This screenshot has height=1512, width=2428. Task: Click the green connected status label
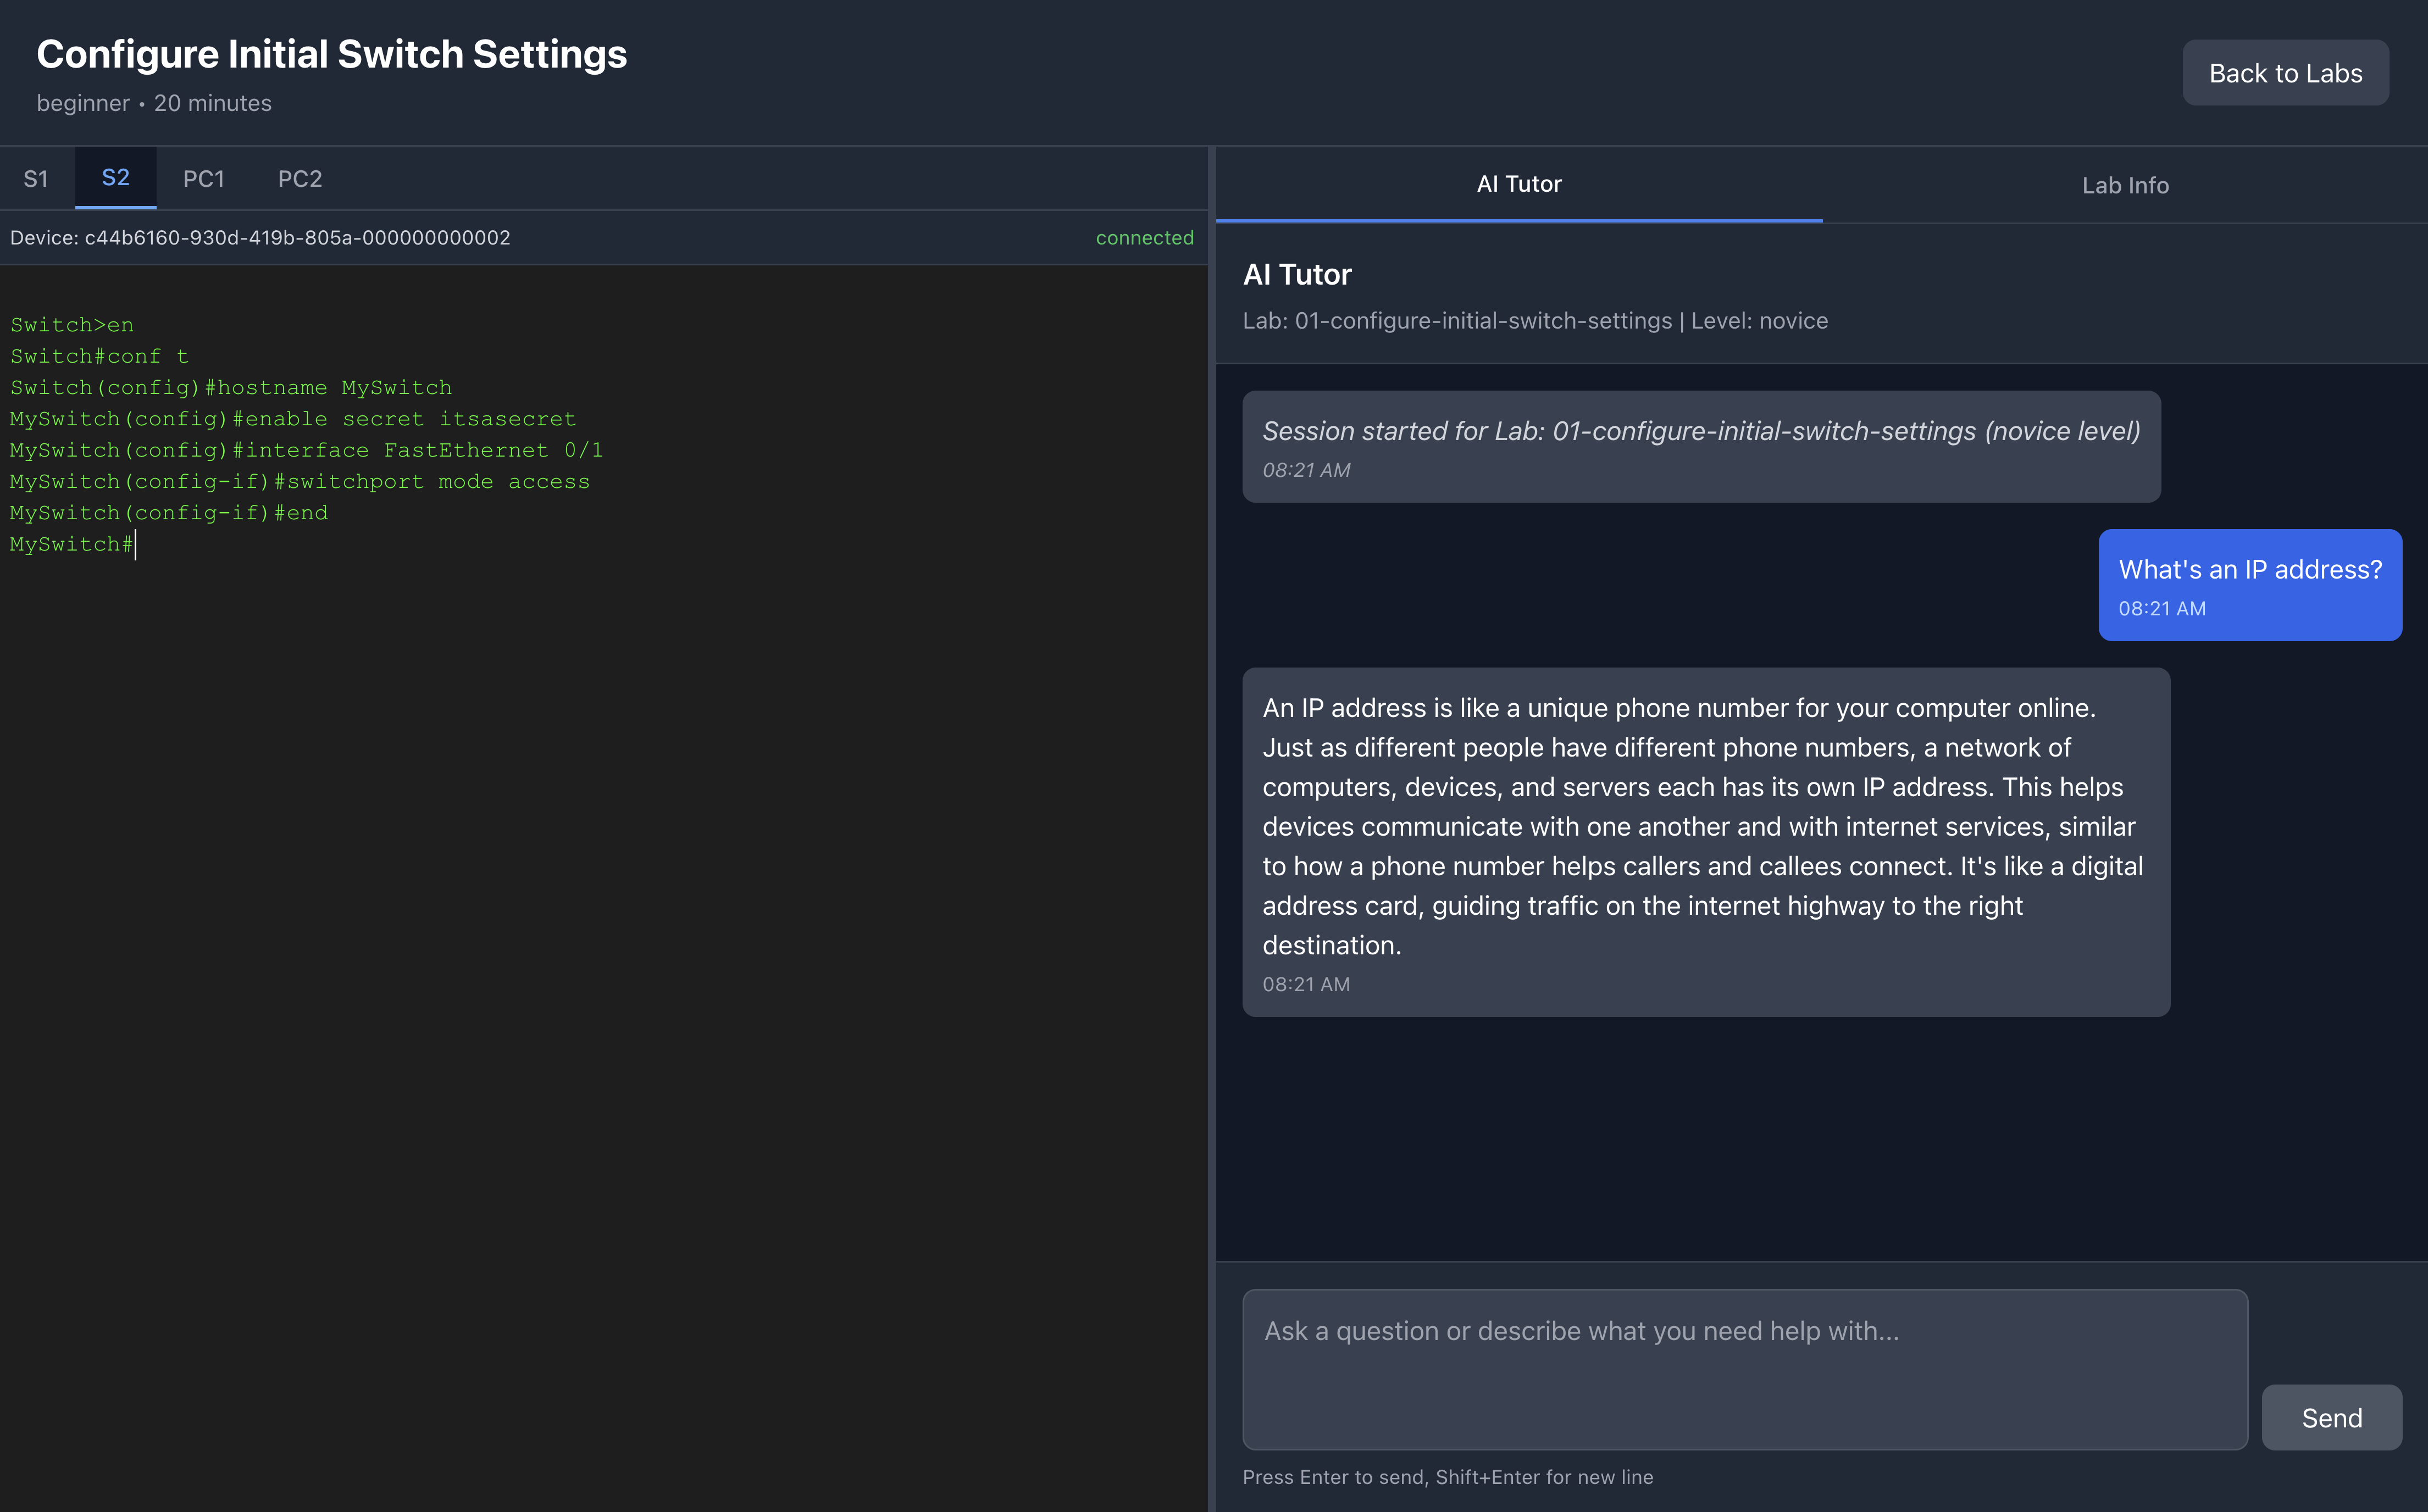1144,238
